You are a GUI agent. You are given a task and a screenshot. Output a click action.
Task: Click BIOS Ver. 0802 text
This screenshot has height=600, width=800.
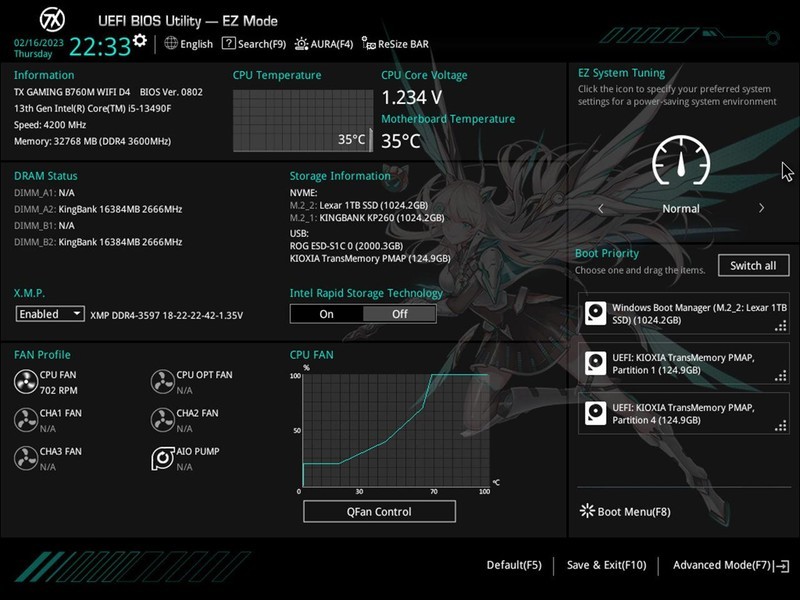point(171,92)
